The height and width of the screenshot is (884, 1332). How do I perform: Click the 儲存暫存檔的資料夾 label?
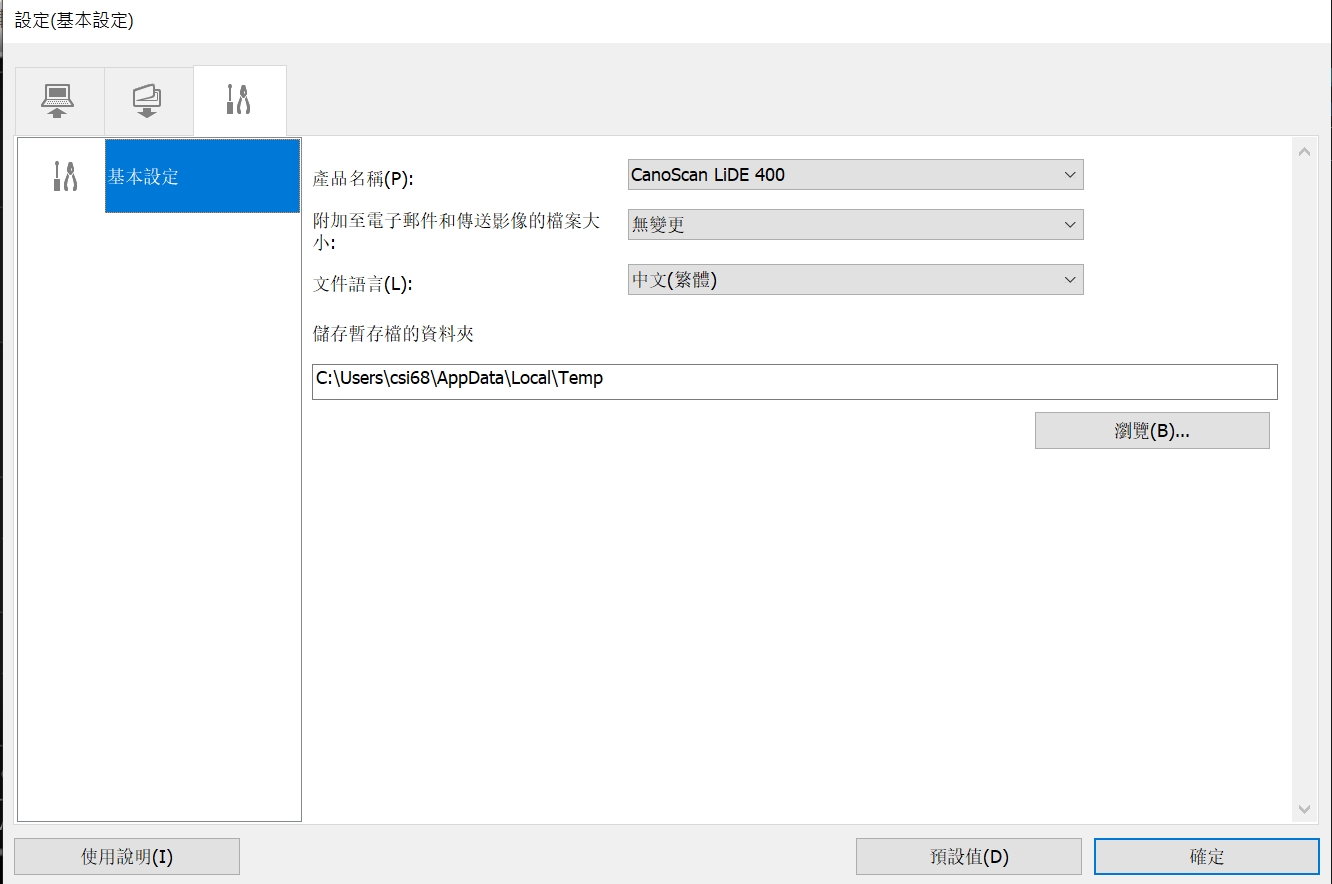click(393, 334)
